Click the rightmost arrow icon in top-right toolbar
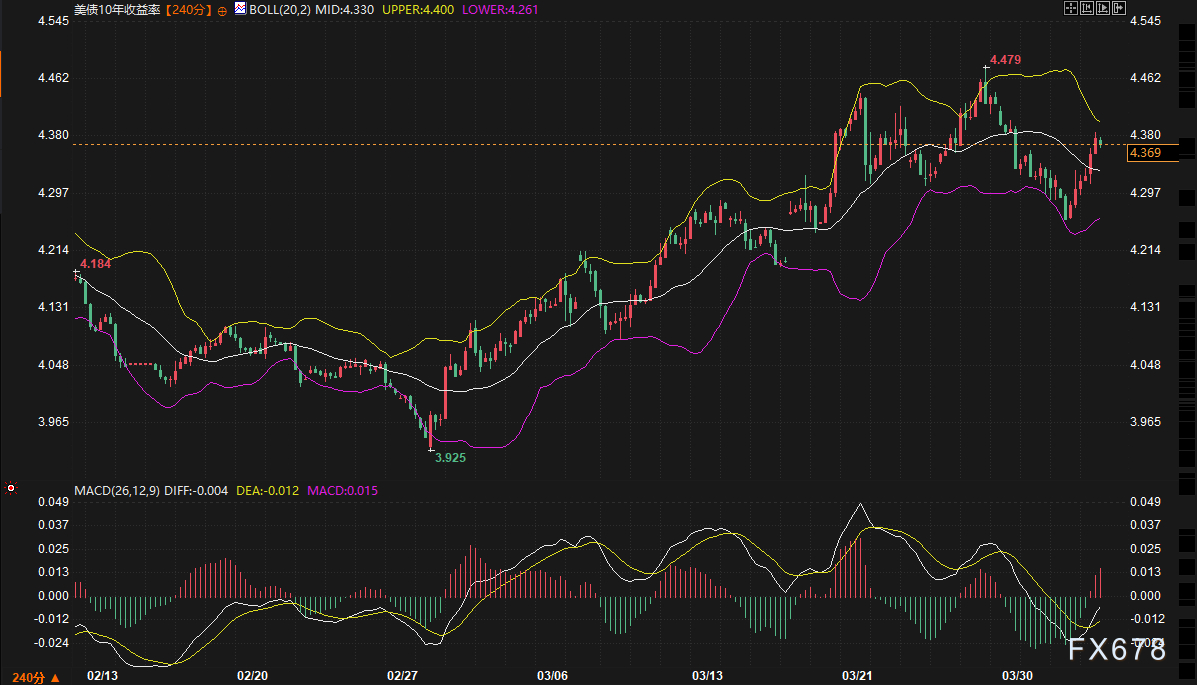Screen dimensions: 1197x685 pos(1118,8)
